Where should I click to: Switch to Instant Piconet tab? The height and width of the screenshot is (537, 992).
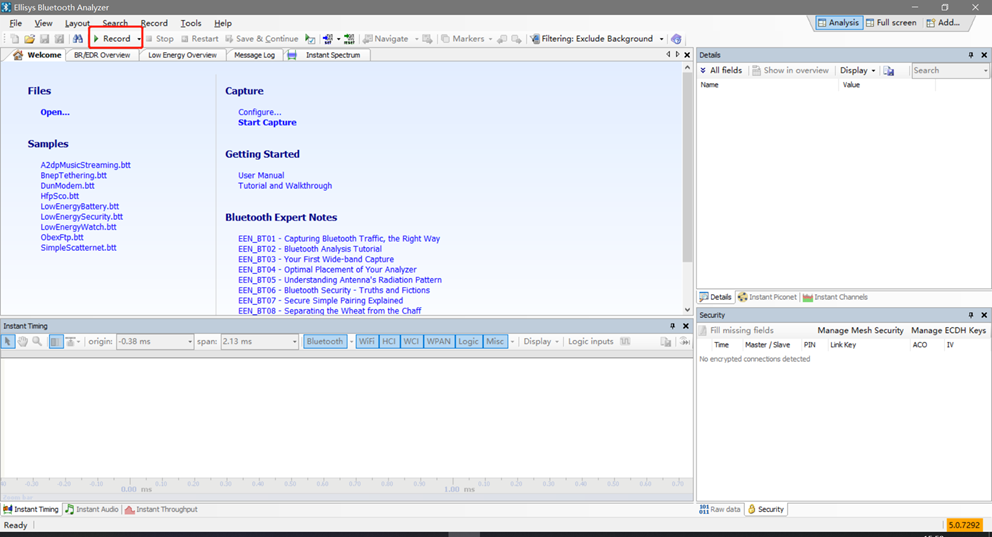click(767, 297)
